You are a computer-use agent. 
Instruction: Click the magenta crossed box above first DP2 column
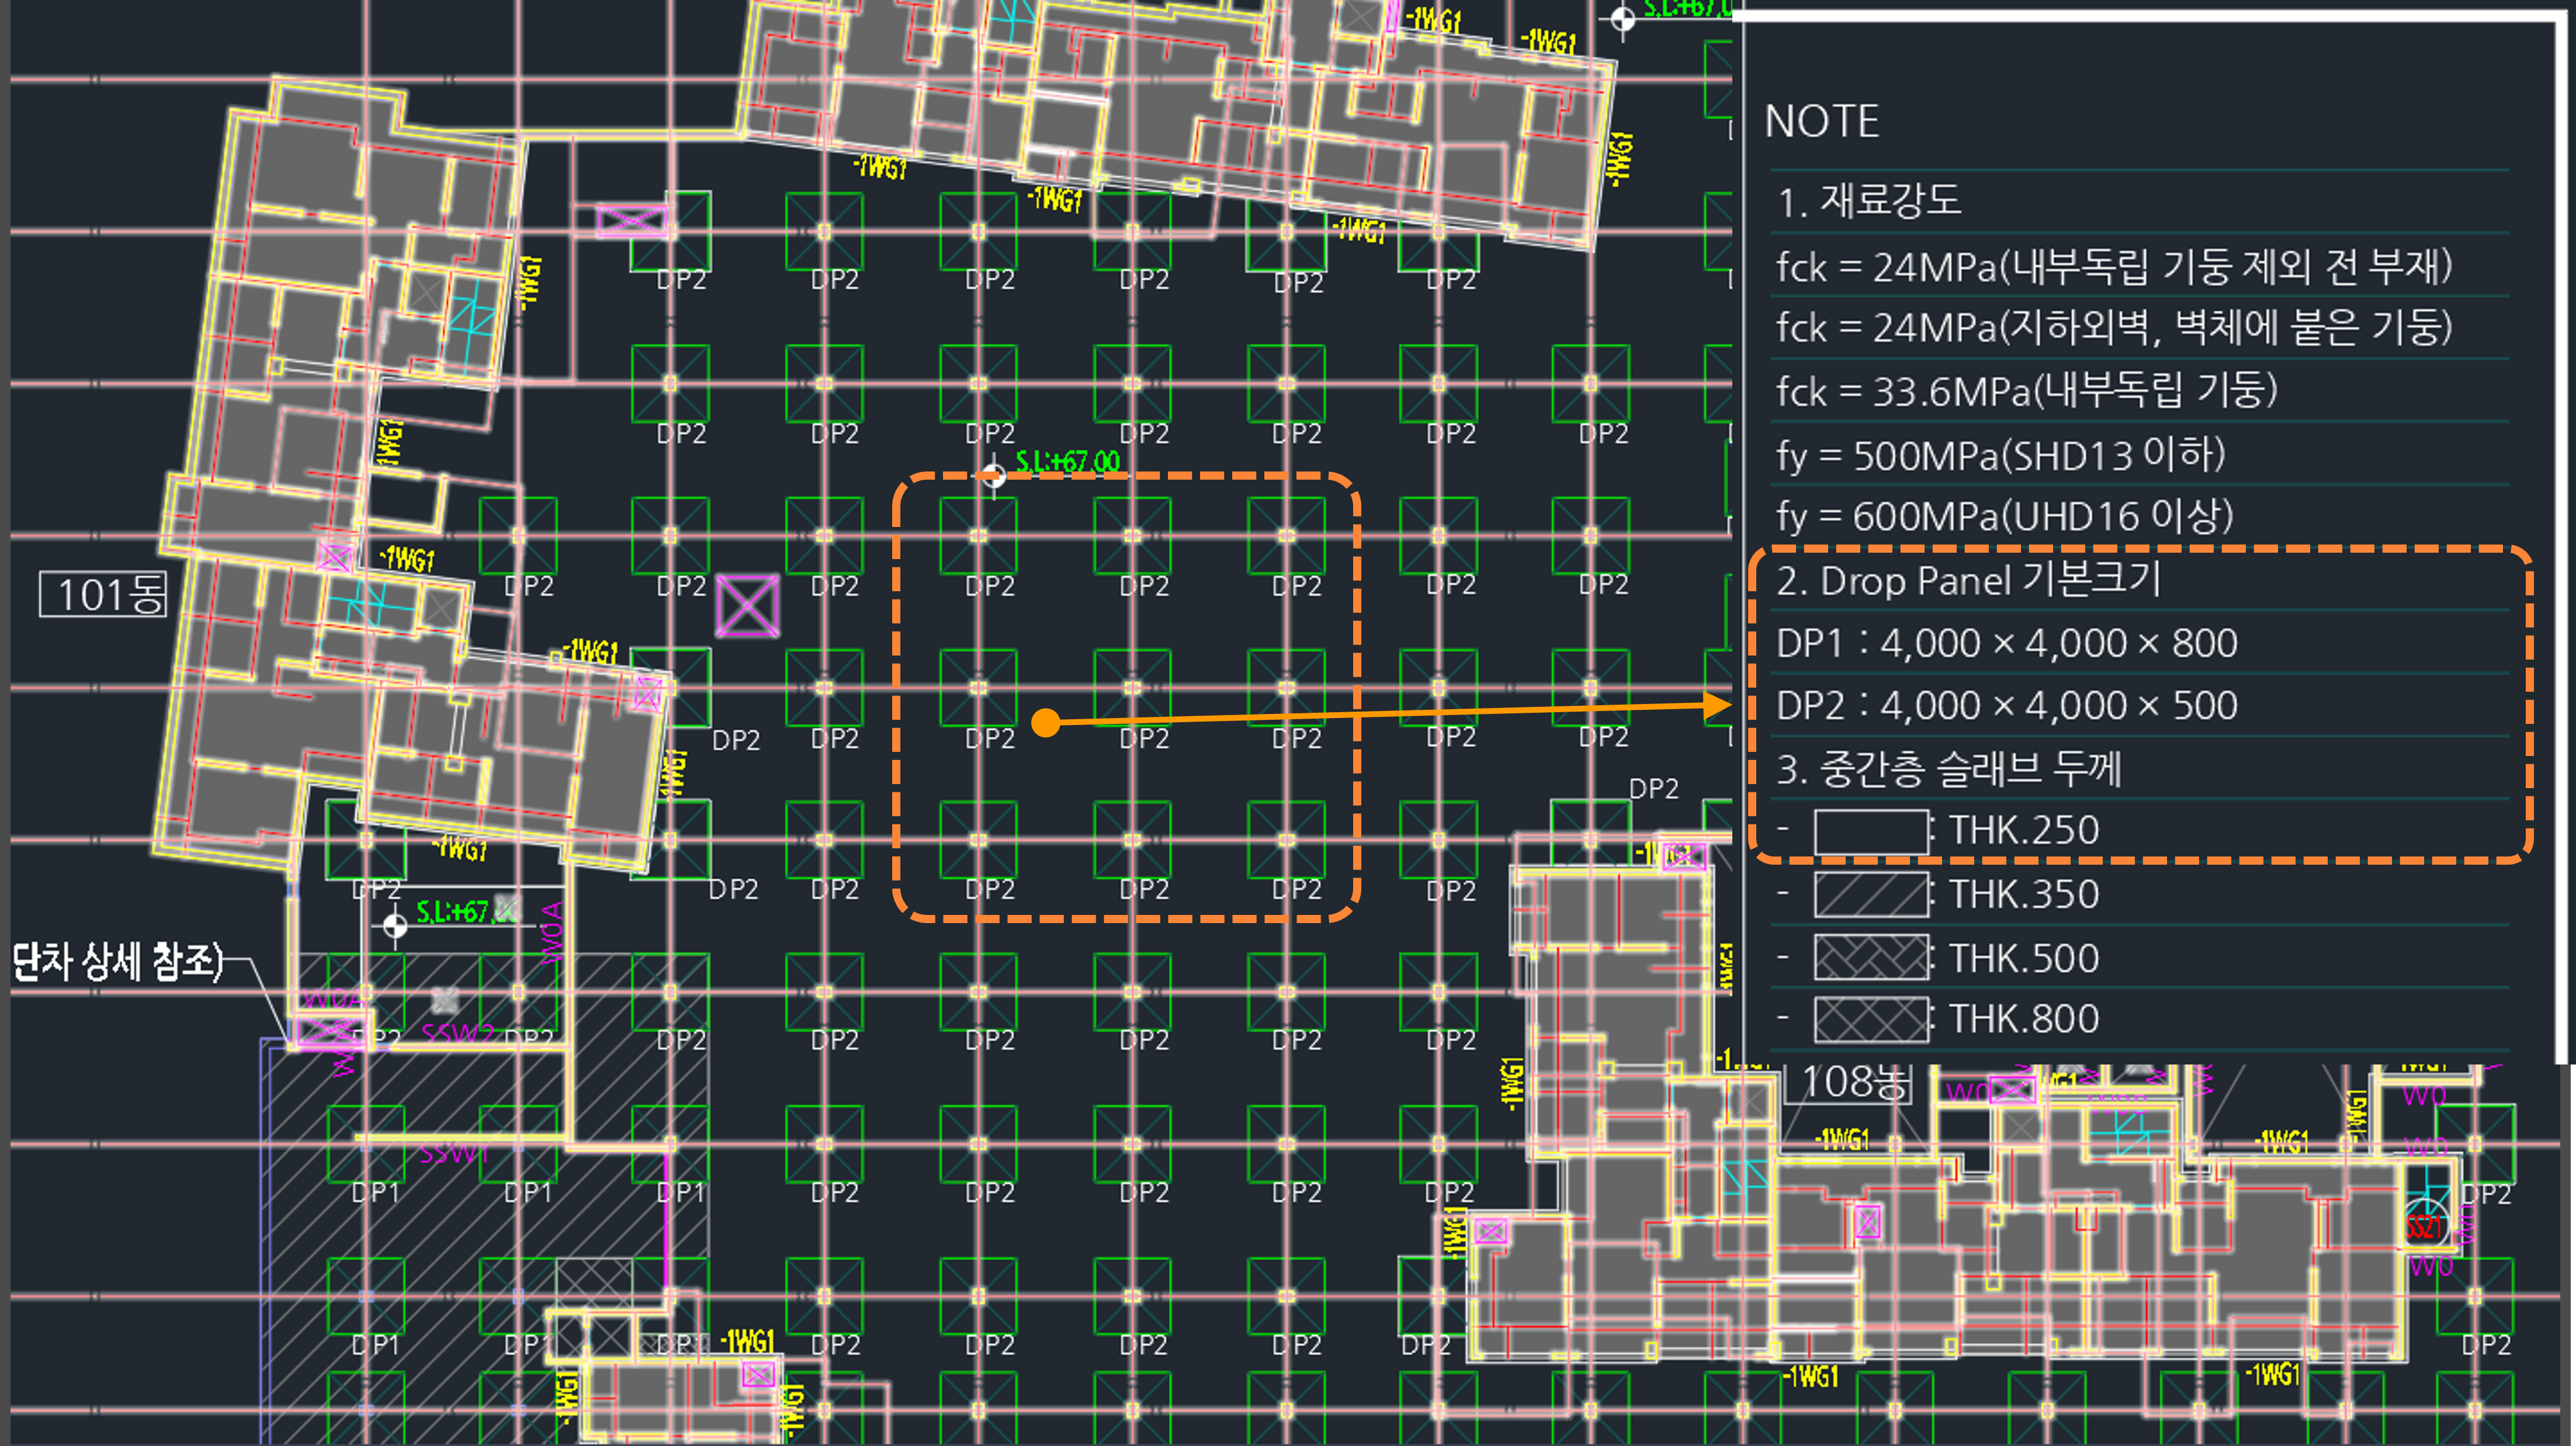click(x=632, y=221)
